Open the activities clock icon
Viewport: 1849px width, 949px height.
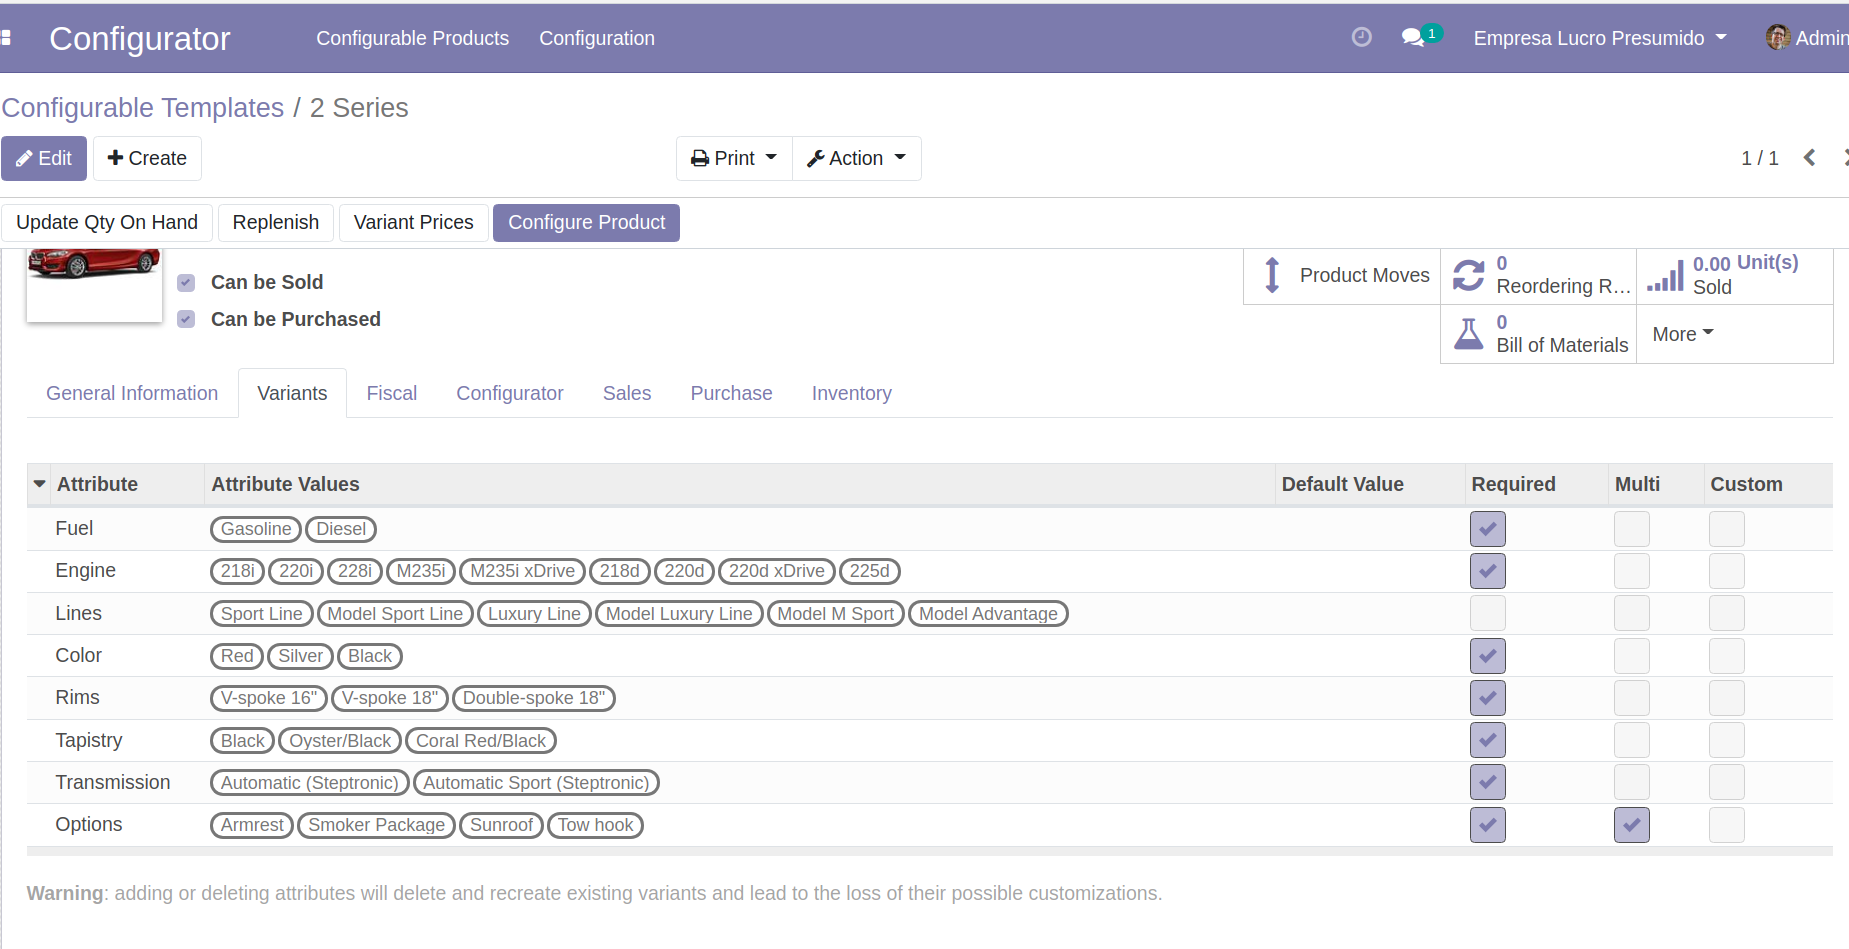[x=1361, y=38]
